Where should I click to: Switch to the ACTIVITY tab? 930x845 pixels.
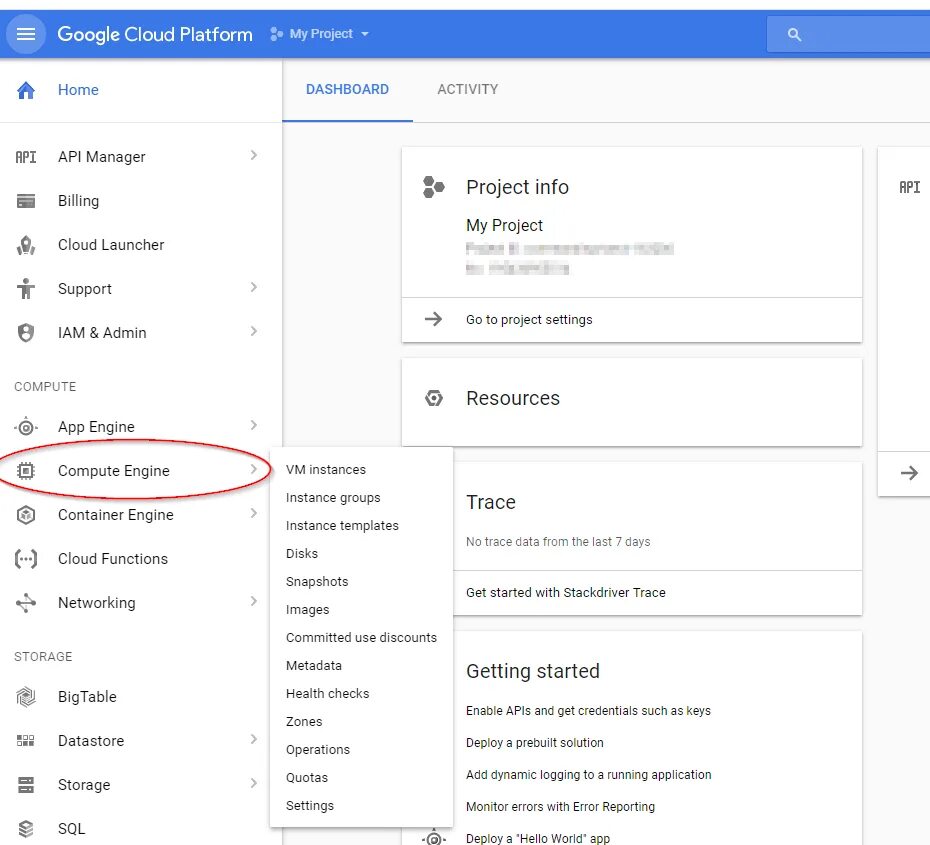468,90
